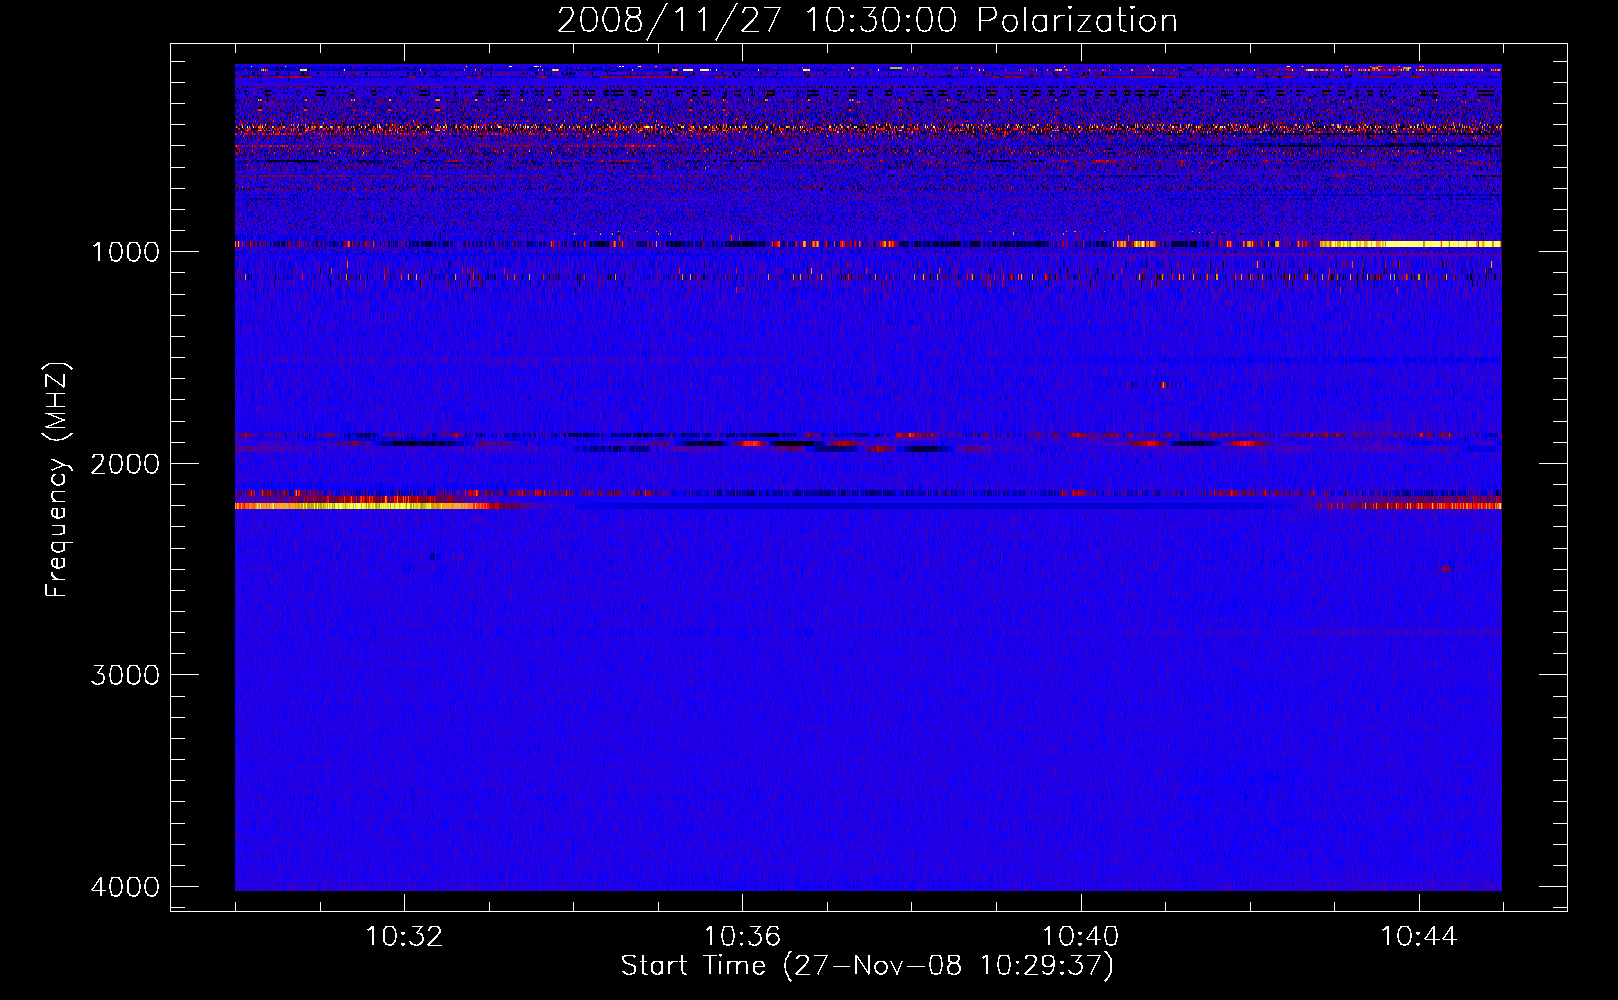Select the 3000 frequency tick label
Image resolution: width=1618 pixels, height=1000 pixels.
125,675
